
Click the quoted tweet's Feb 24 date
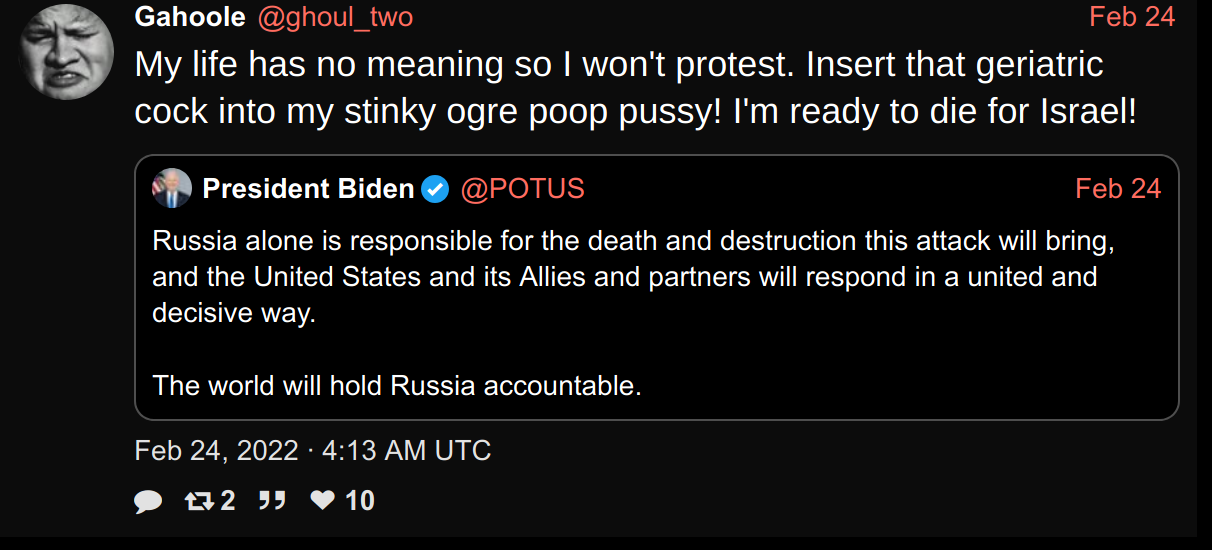tap(1118, 188)
